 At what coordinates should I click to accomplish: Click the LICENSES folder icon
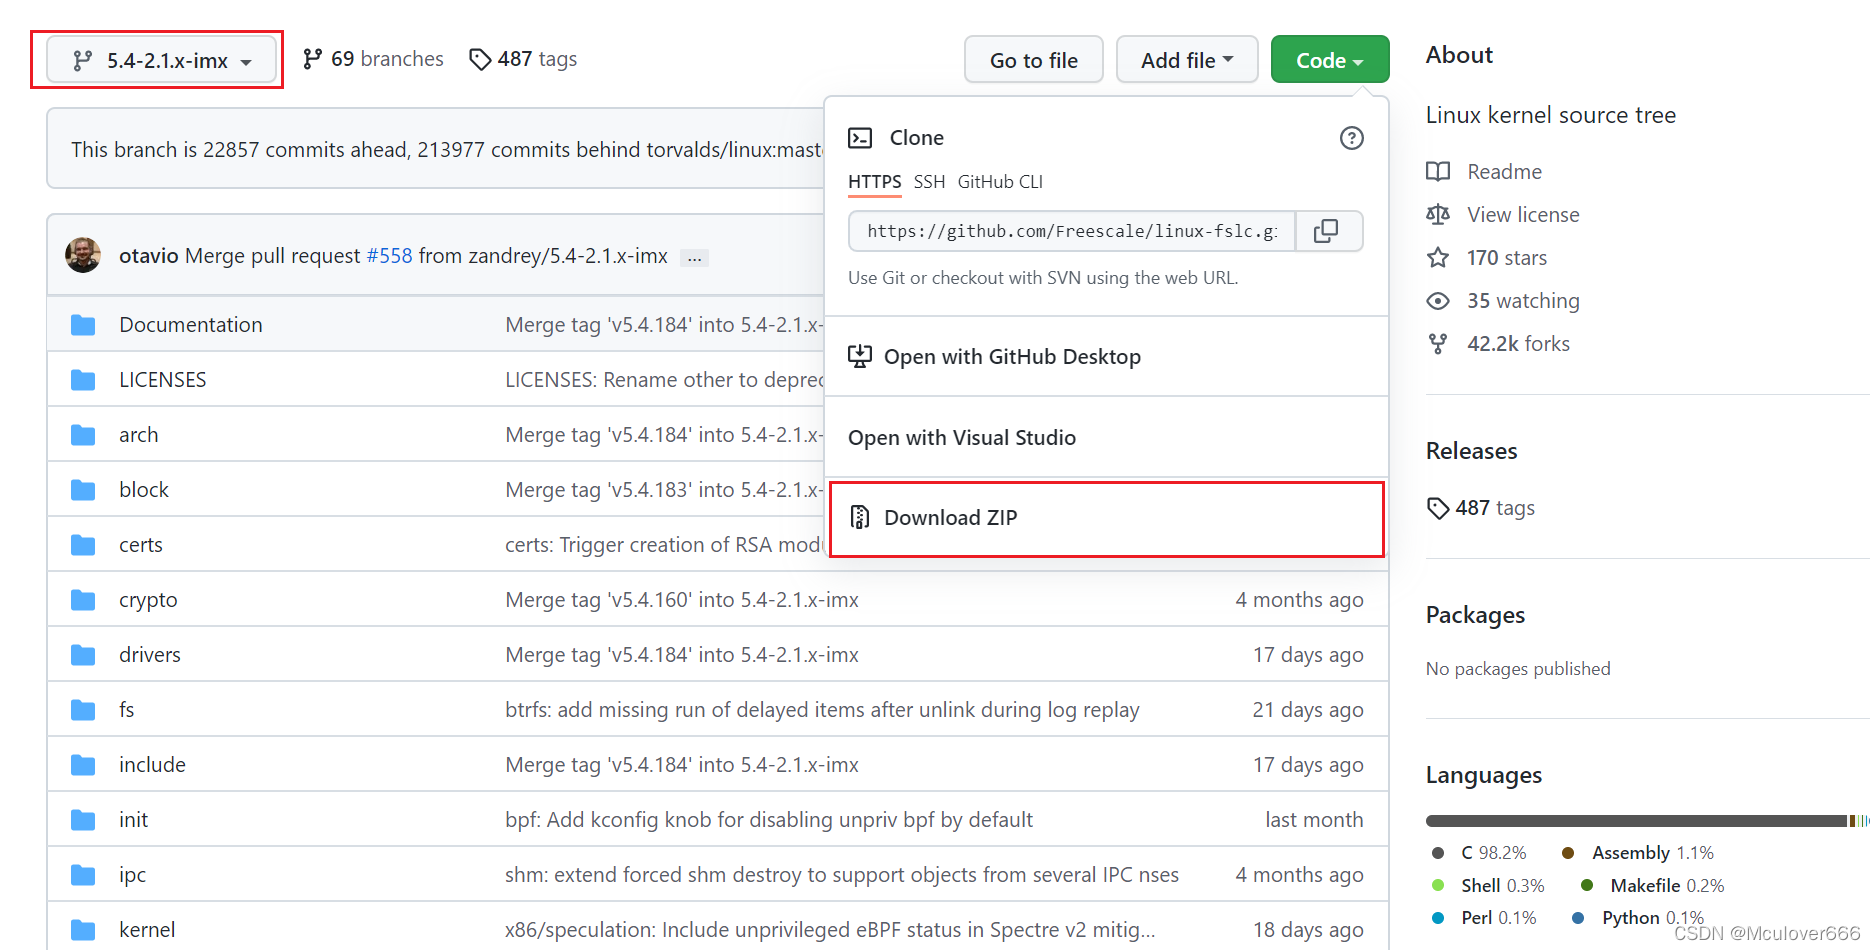pos(83,380)
